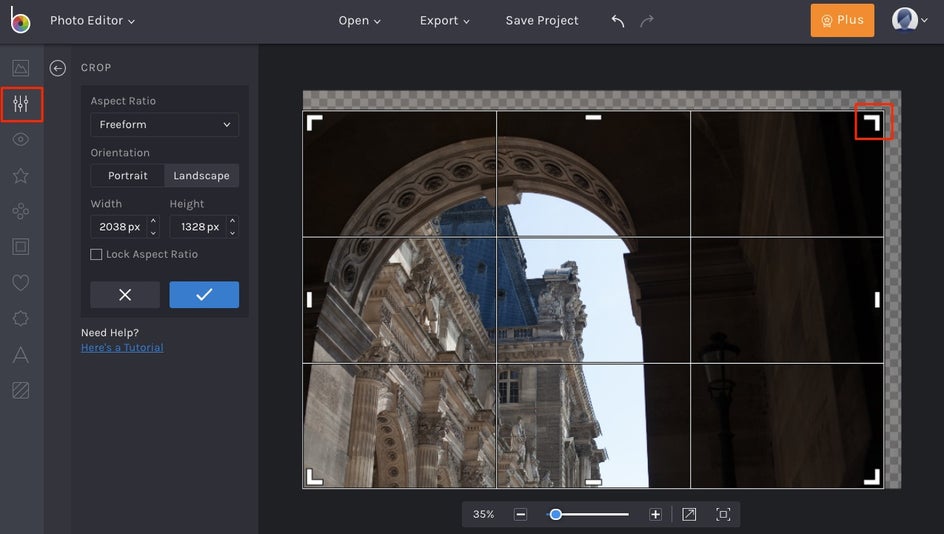Expand the Aspect Ratio Freeform dropdown
The image size is (944, 534).
coord(164,125)
